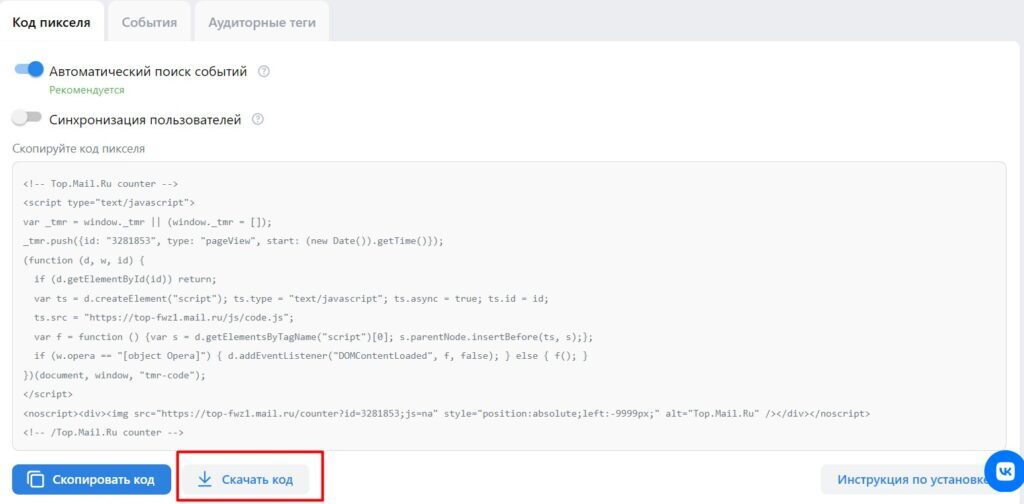Click help icon next to Автоматический поиск событий
The height and width of the screenshot is (504, 1024).
pyautogui.click(x=264, y=71)
